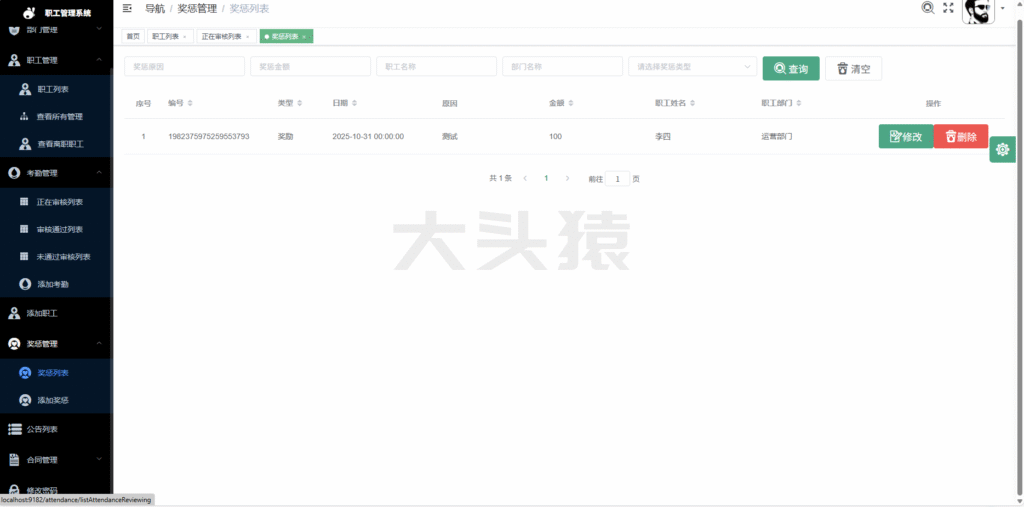Sort the table by the 职工姓名 column arrows
Viewport: 1024px width, 507px height.
[692, 103]
